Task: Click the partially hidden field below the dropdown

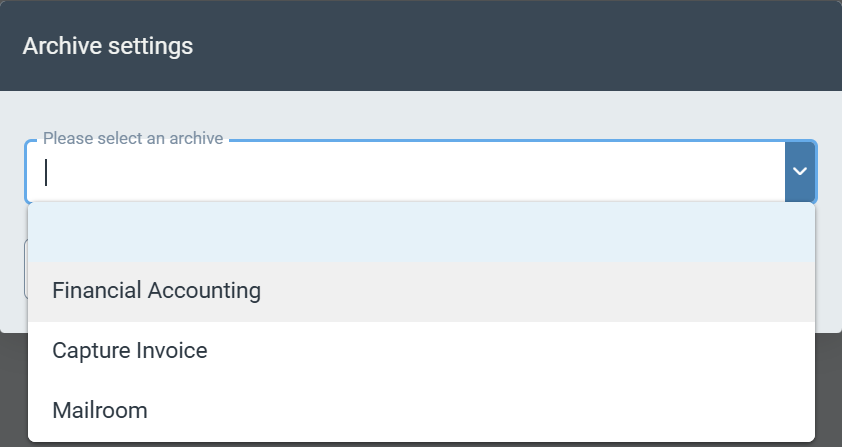Action: 25,270
